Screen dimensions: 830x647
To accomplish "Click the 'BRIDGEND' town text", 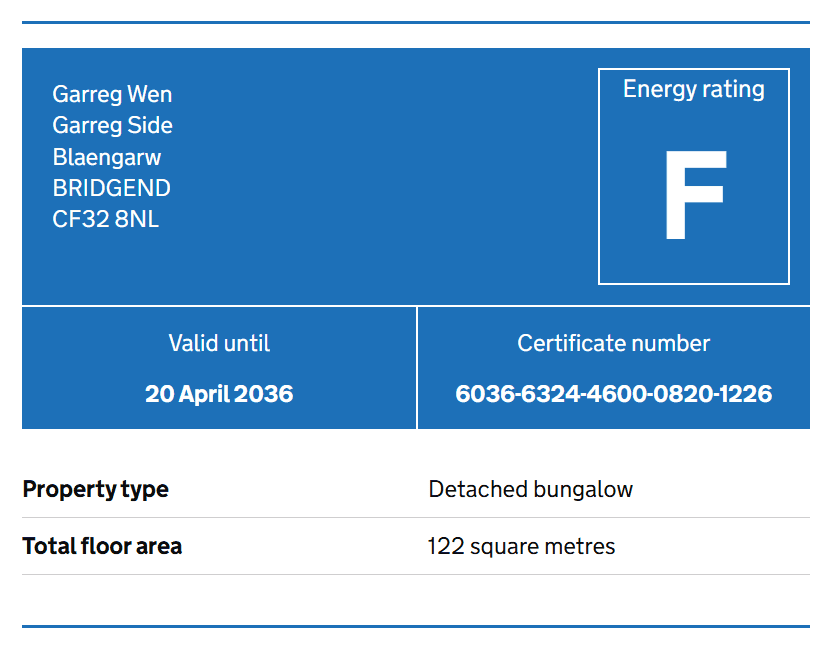I will 112,188.
